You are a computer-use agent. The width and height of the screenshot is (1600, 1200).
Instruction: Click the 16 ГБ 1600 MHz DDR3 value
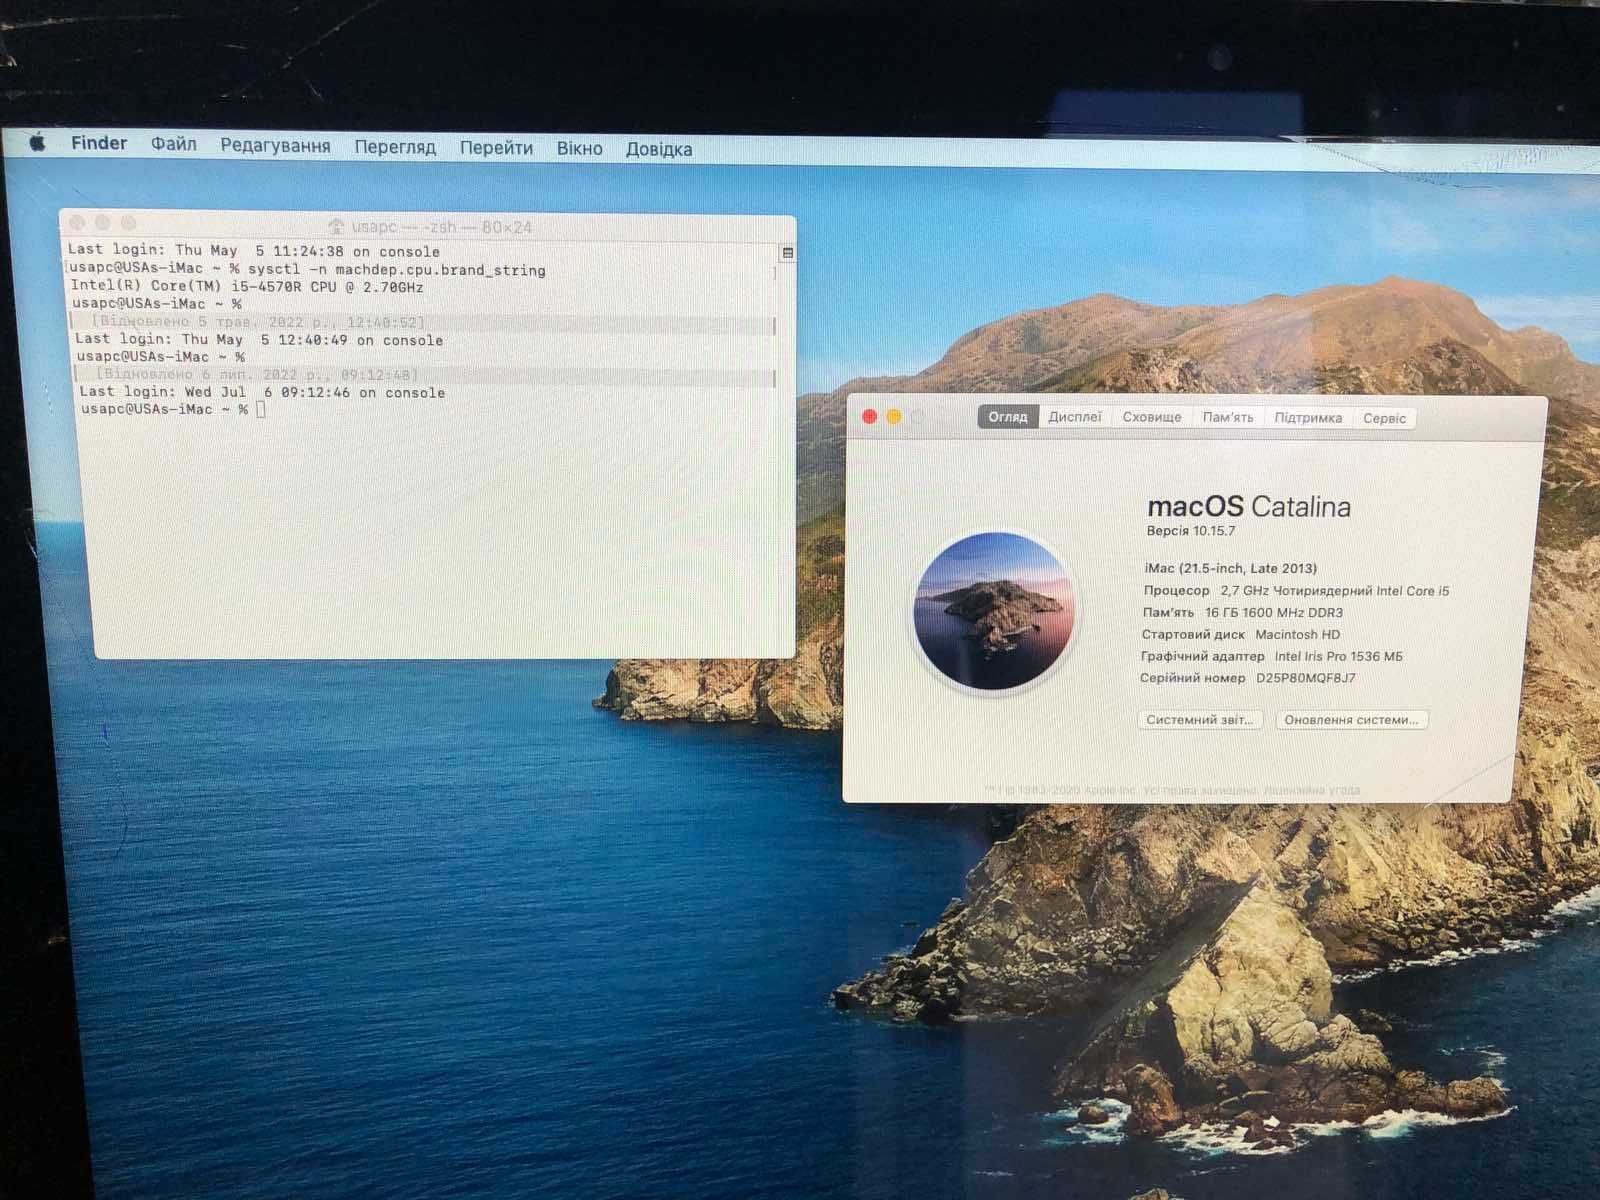(x=1274, y=612)
